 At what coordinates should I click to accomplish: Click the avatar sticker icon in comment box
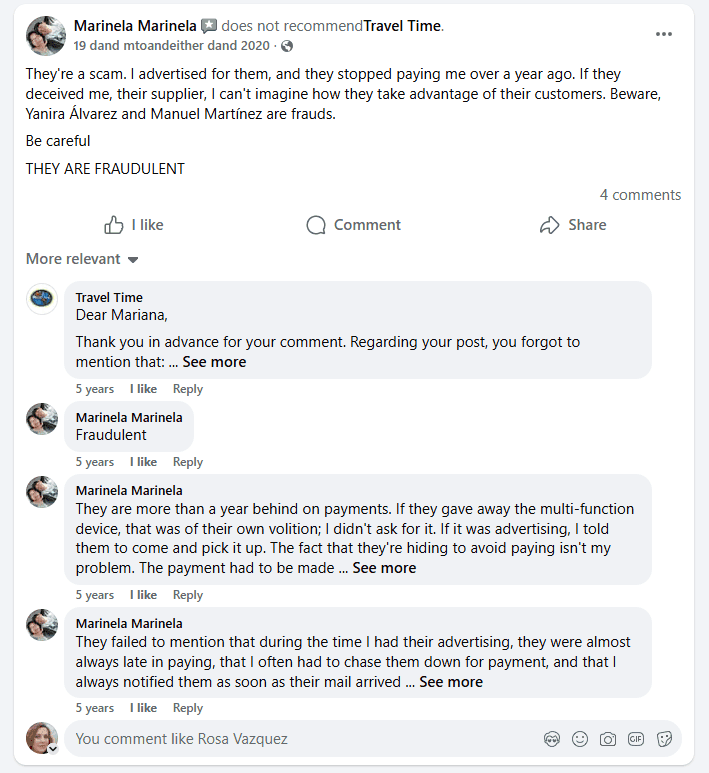(551, 739)
